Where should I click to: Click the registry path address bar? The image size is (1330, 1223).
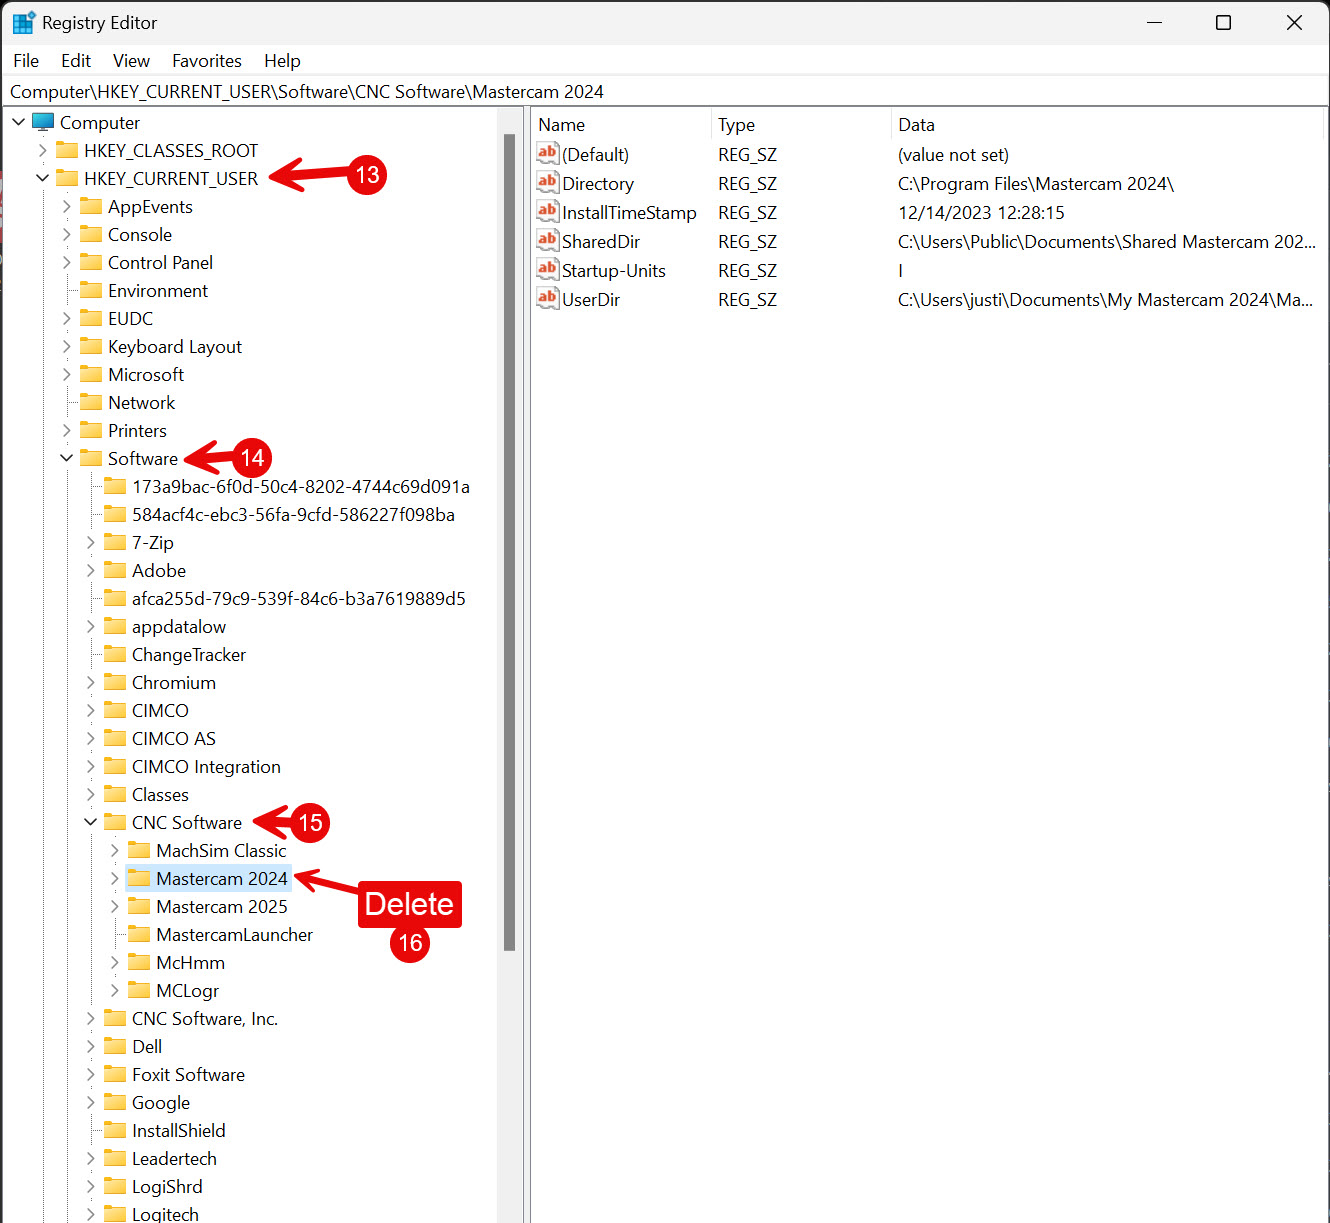point(665,91)
